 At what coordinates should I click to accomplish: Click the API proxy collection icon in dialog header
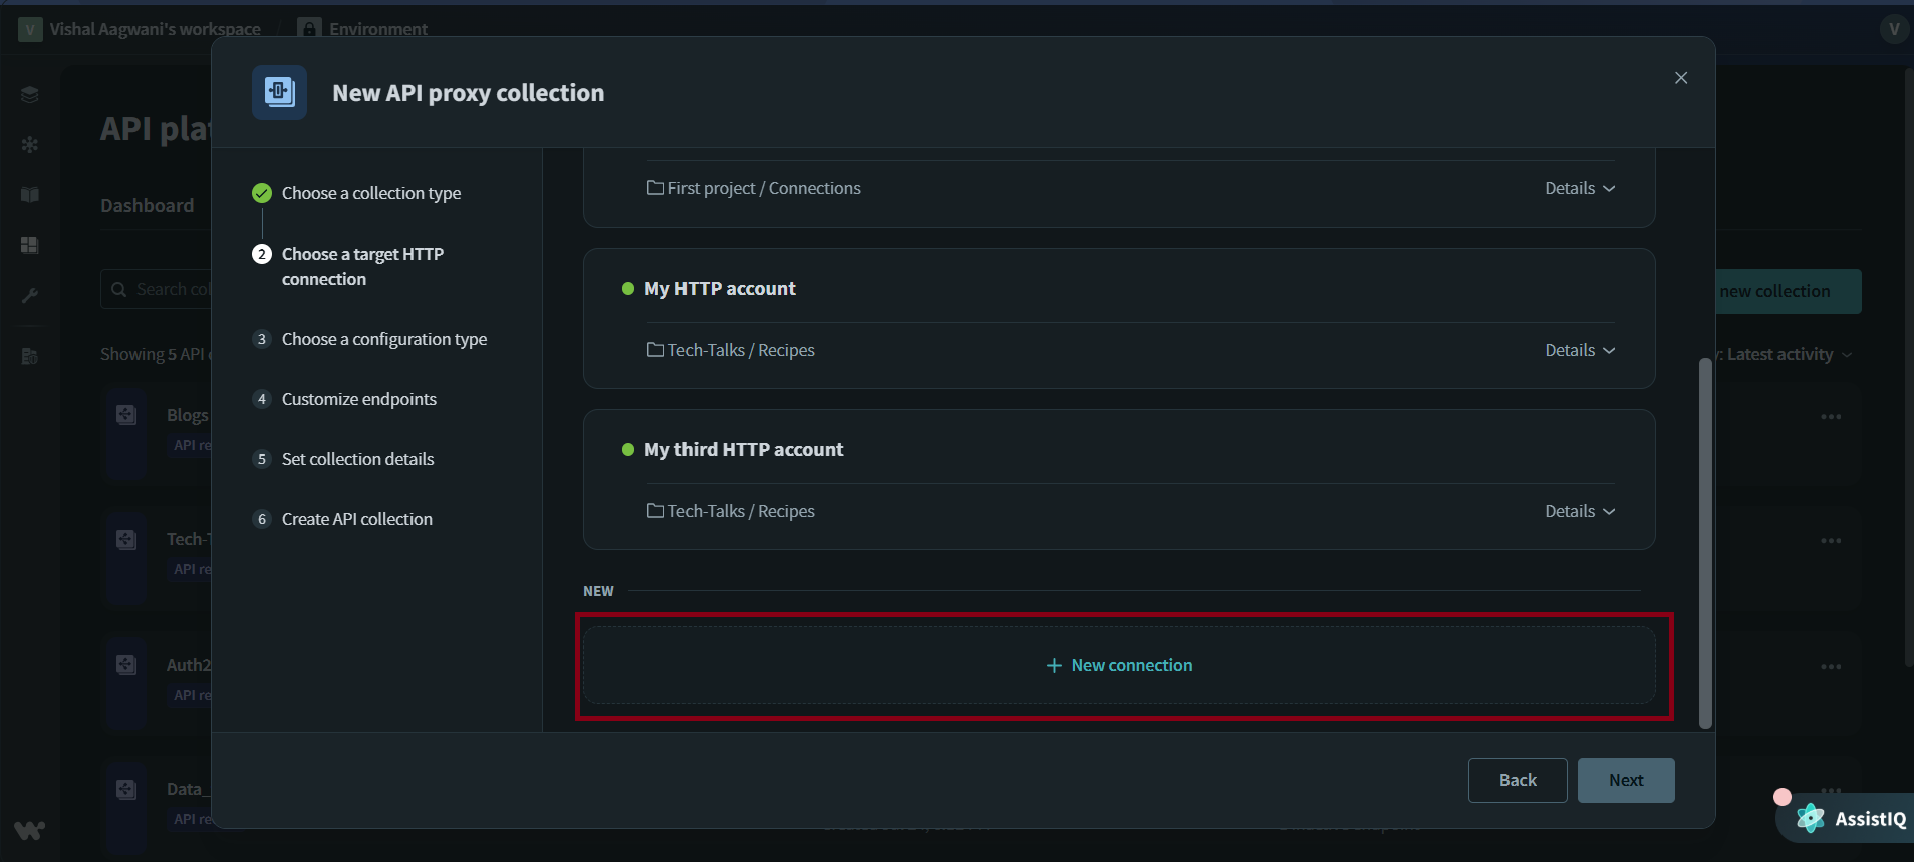tap(279, 92)
